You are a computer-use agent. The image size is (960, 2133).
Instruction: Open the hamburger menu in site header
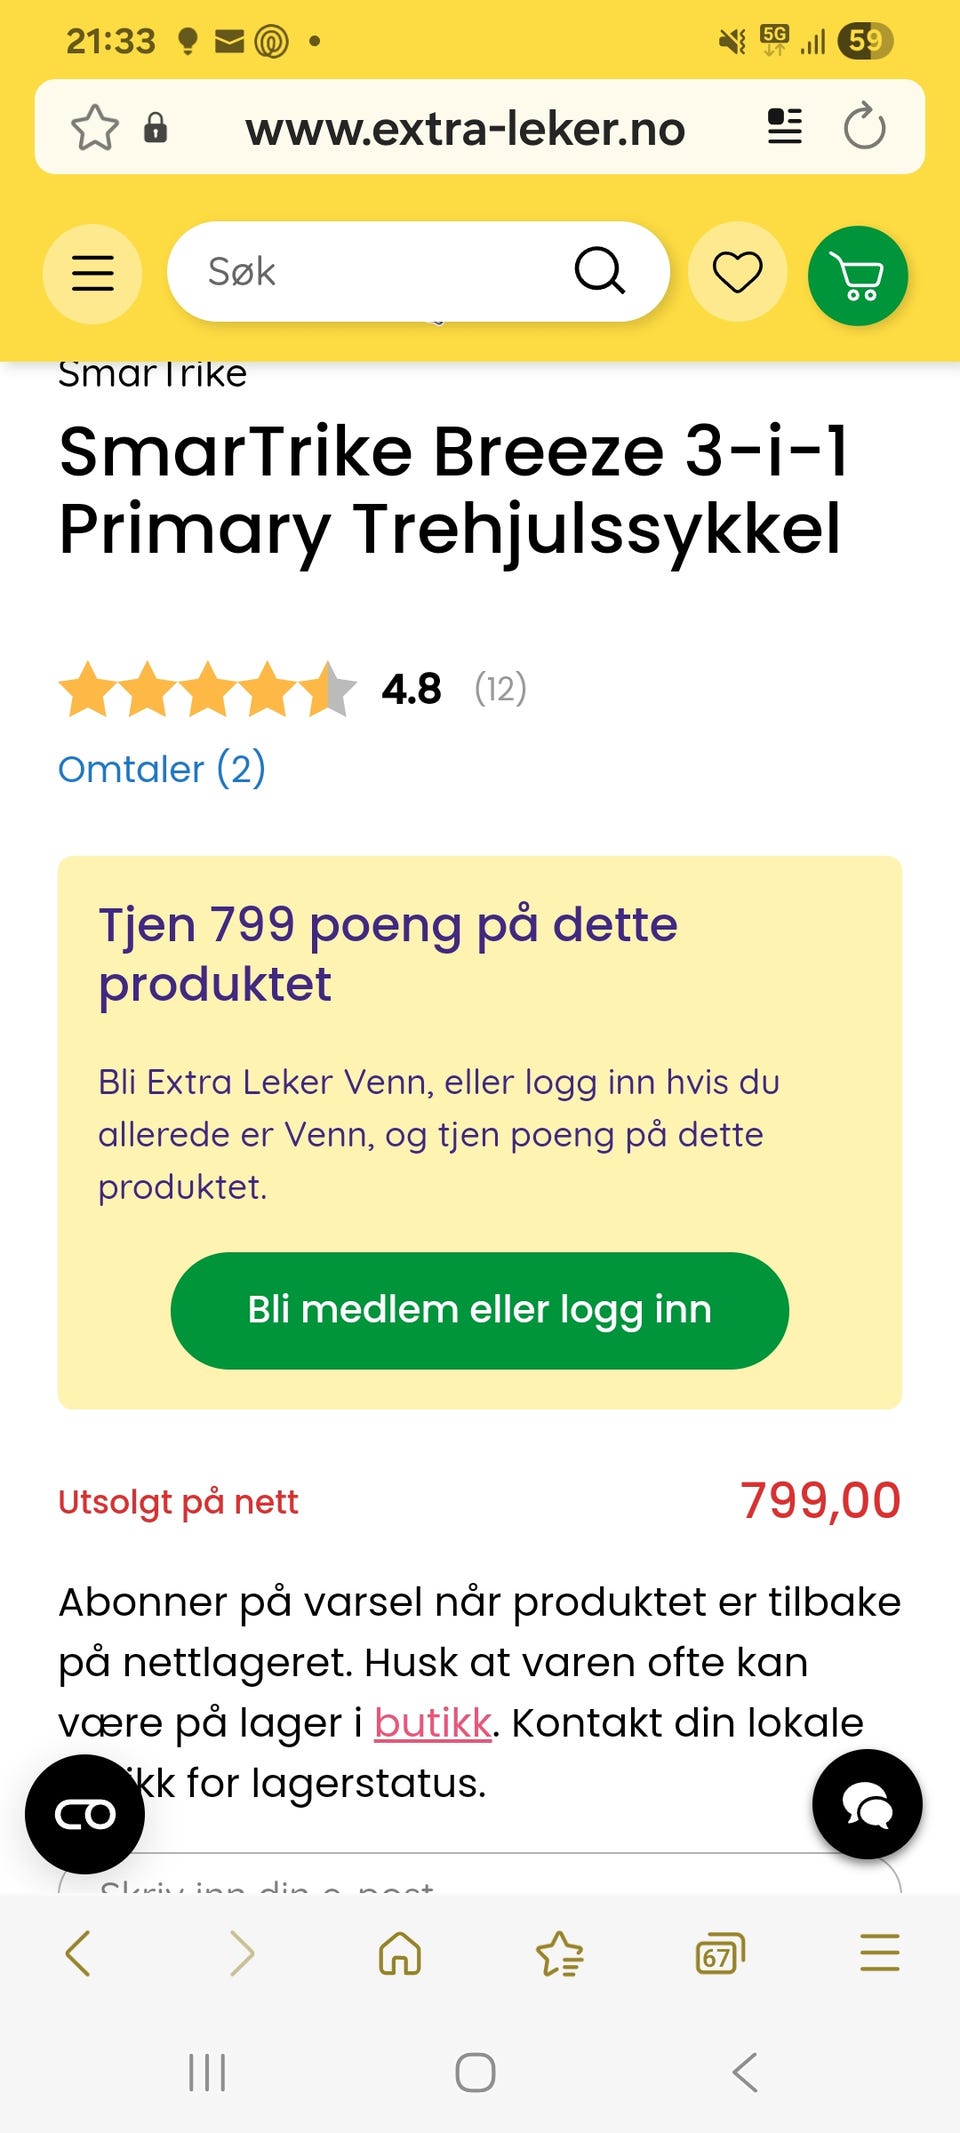[92, 273]
